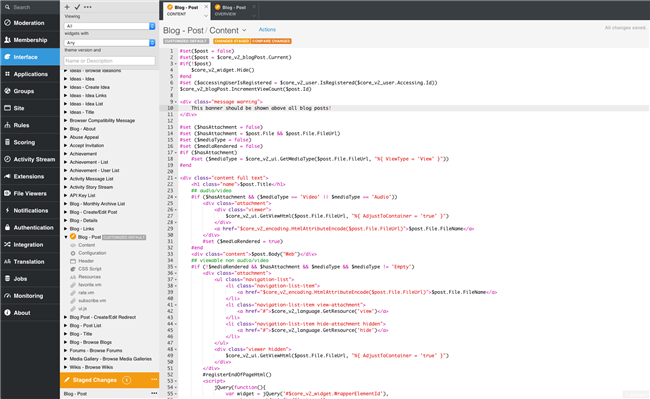Open the Monitoring gauge icon
Screen dimensions: 650x399
[7, 296]
